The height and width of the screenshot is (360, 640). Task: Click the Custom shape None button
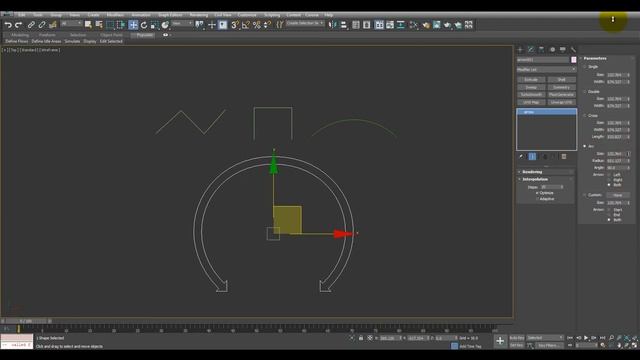click(618, 195)
